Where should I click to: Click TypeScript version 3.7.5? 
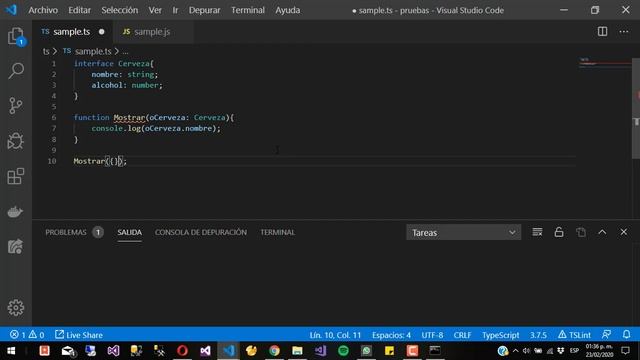coord(538,335)
